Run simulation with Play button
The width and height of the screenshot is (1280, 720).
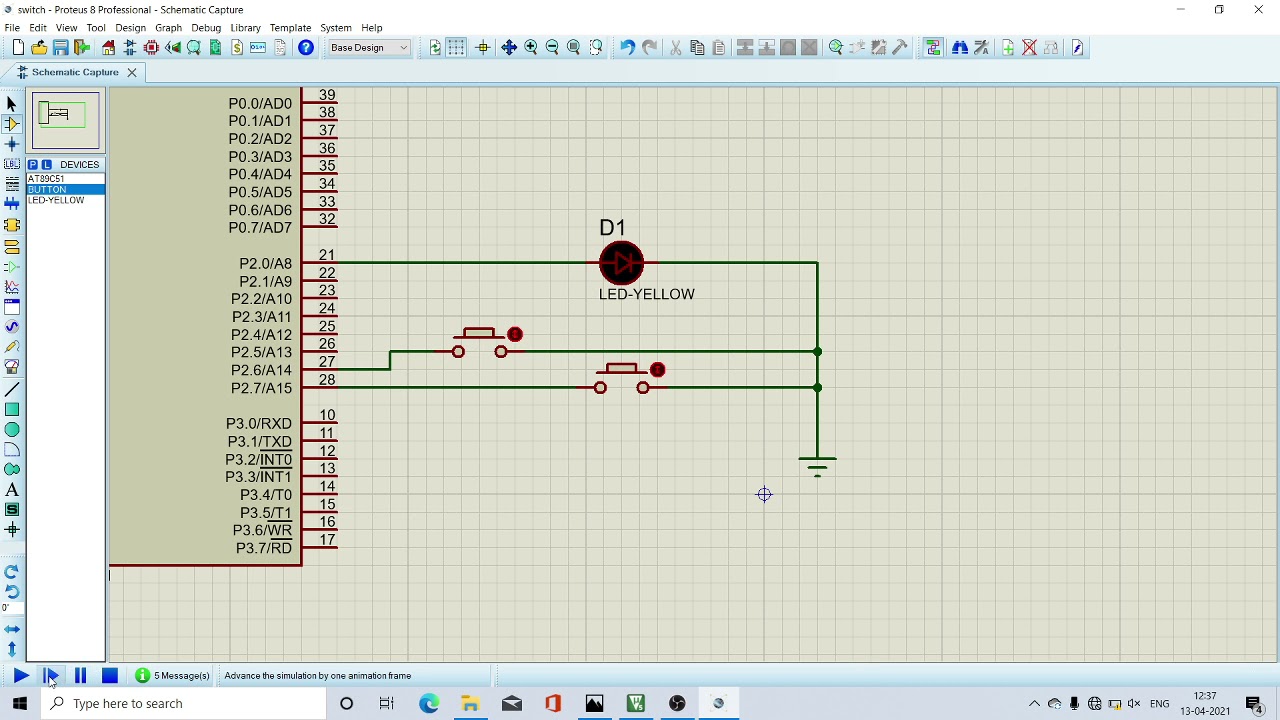point(20,676)
